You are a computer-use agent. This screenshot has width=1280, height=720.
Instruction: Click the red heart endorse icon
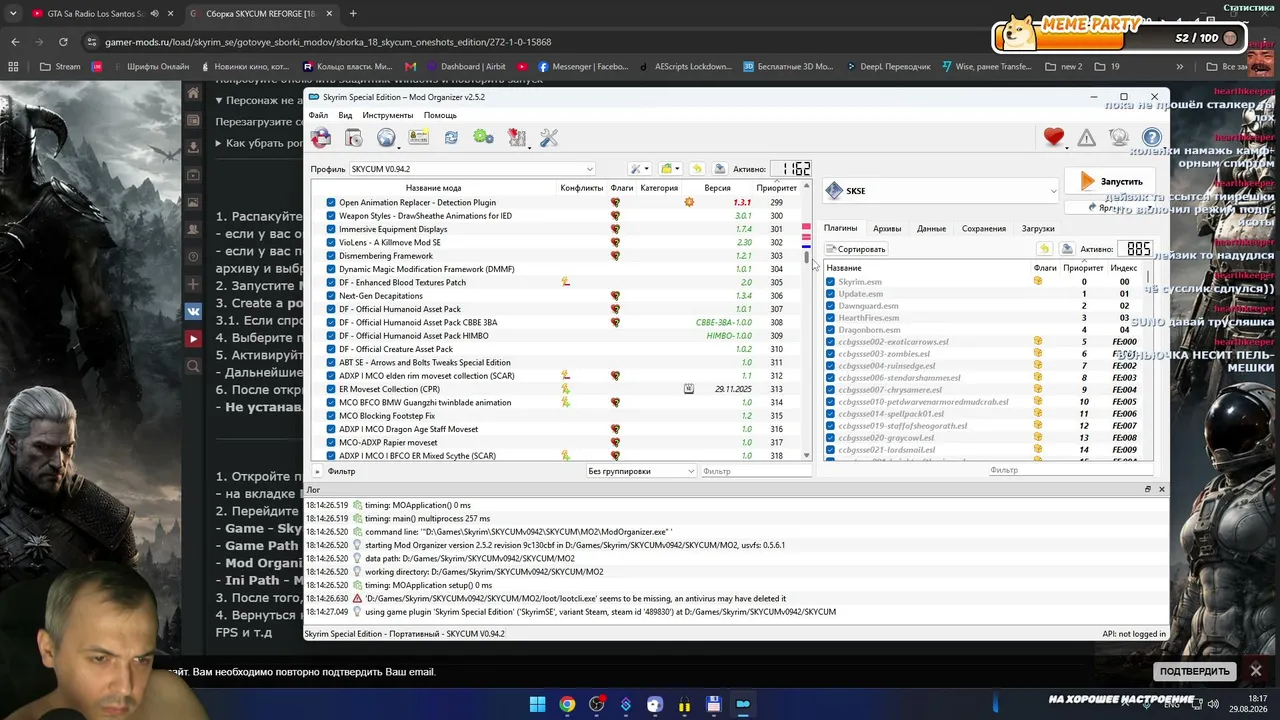point(1054,138)
